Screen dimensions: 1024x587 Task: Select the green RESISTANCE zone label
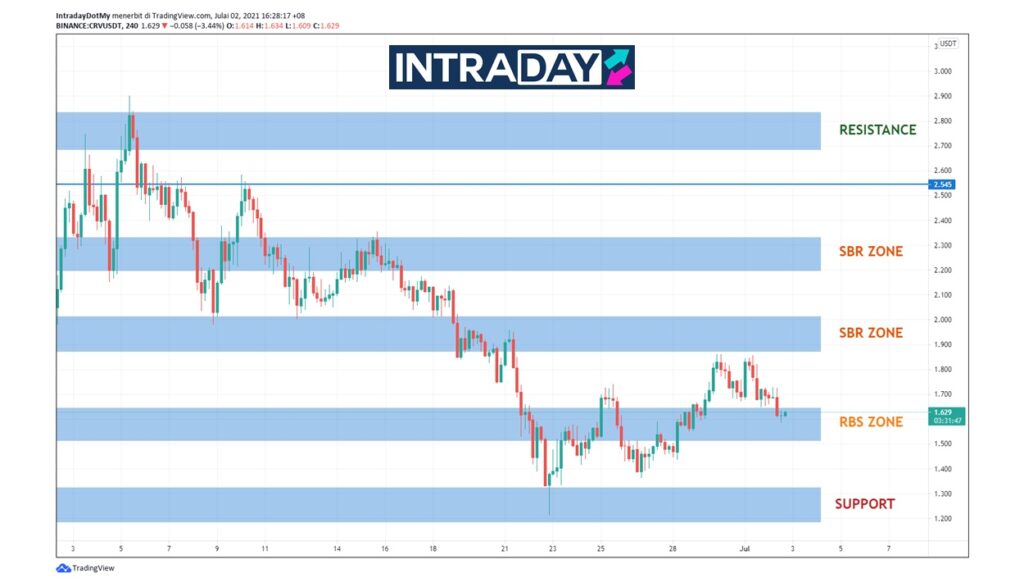pyautogui.click(x=877, y=130)
